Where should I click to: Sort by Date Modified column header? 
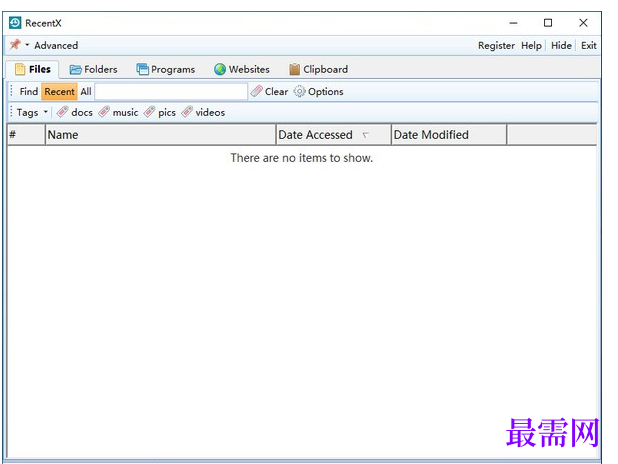pyautogui.click(x=449, y=135)
